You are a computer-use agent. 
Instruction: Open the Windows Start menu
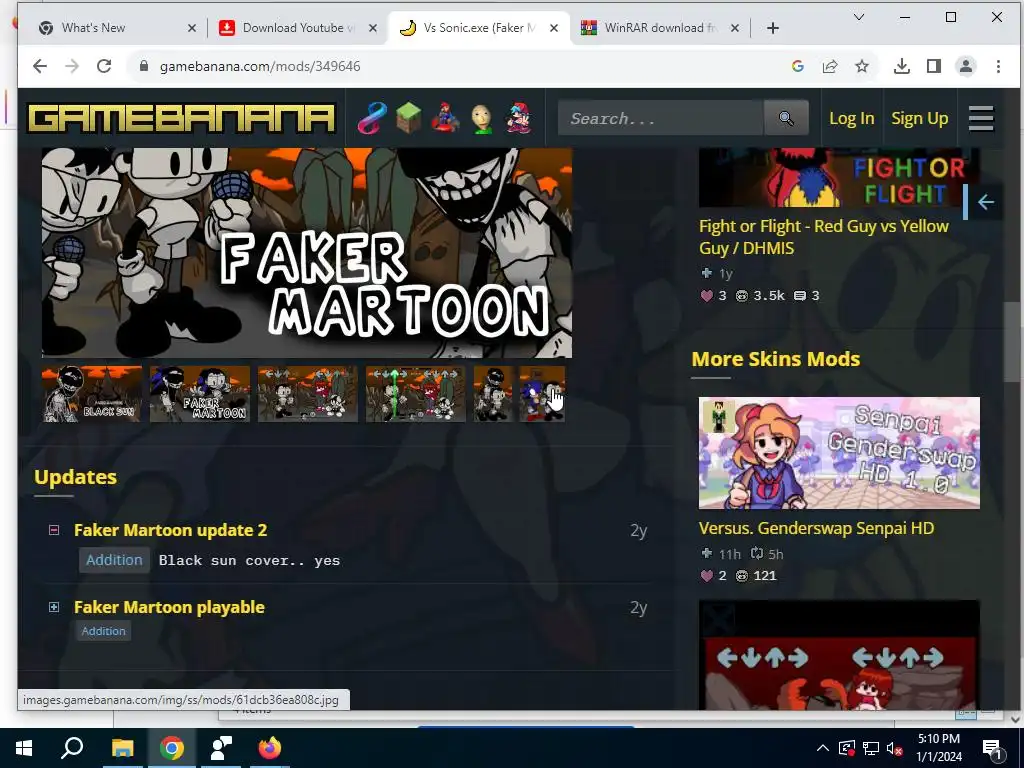pyautogui.click(x=24, y=748)
